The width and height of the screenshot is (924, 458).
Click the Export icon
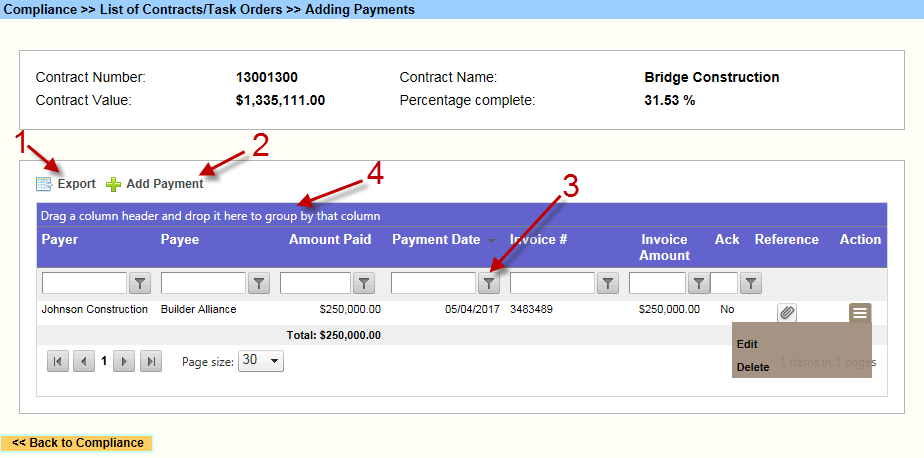pyautogui.click(x=43, y=184)
